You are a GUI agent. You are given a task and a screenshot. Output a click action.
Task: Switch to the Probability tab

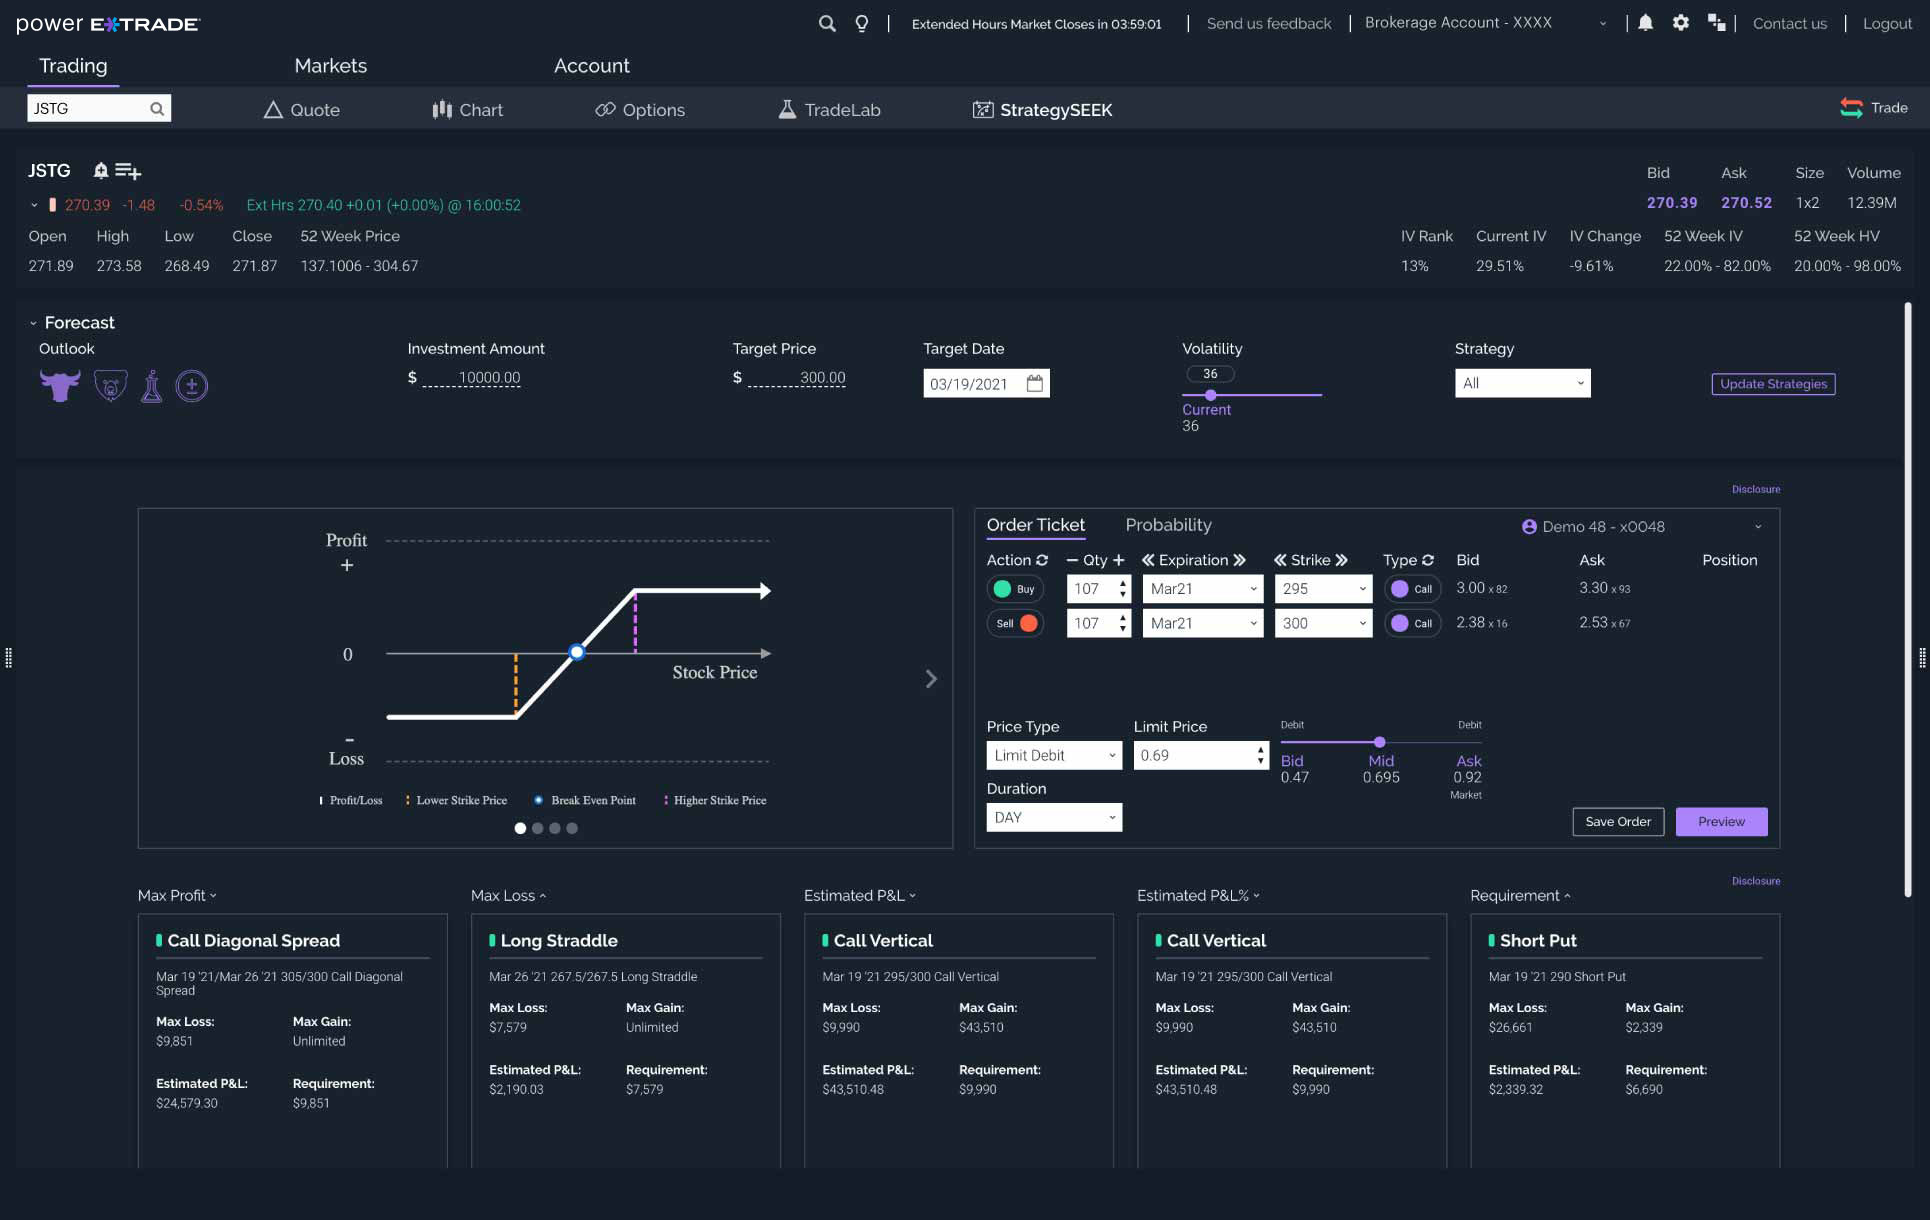pyautogui.click(x=1168, y=525)
